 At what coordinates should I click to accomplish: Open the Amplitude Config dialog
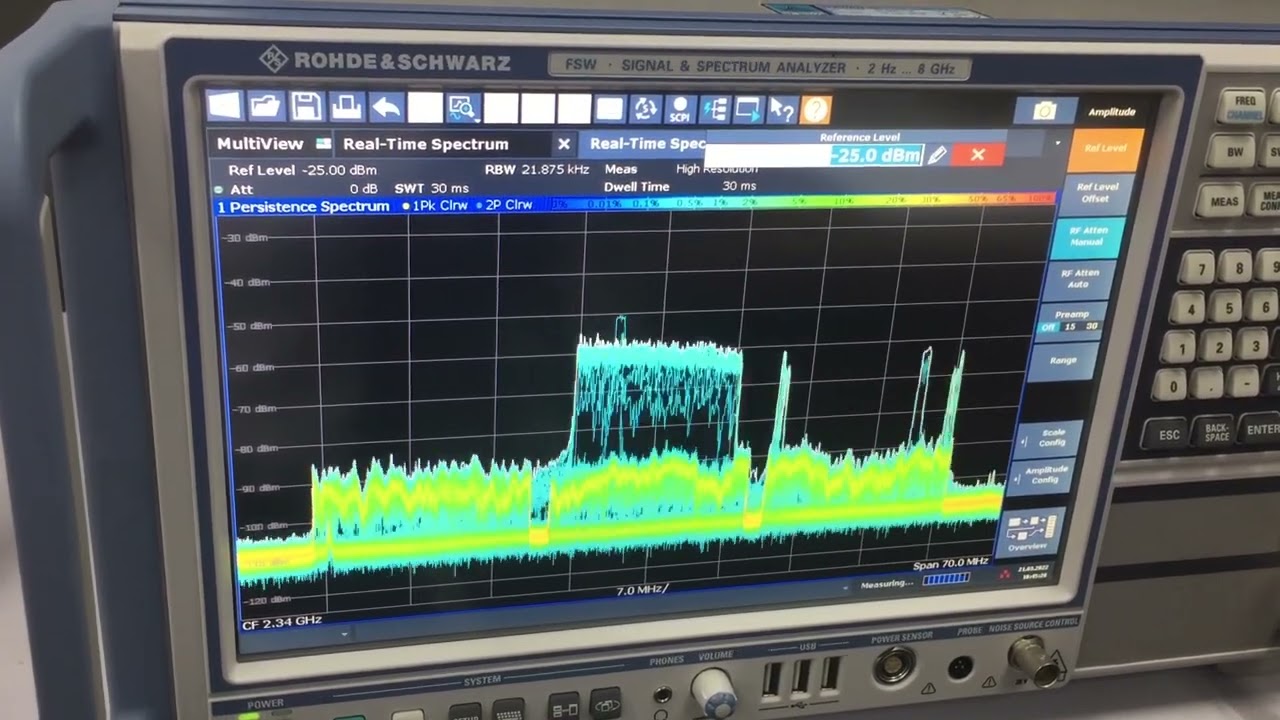coord(1043,475)
